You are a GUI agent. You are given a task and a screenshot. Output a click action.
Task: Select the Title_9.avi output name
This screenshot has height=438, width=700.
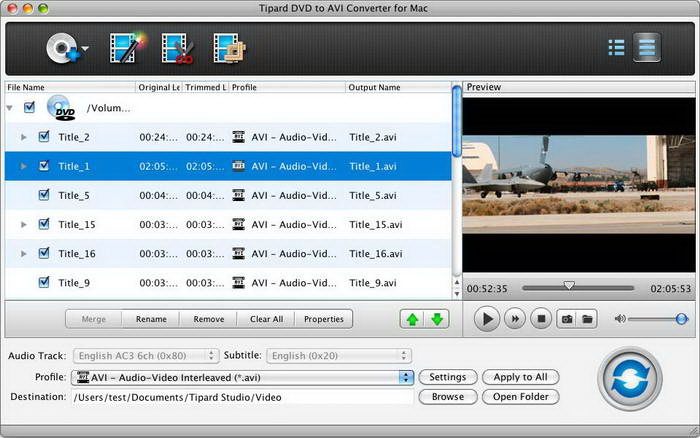[x=373, y=283]
